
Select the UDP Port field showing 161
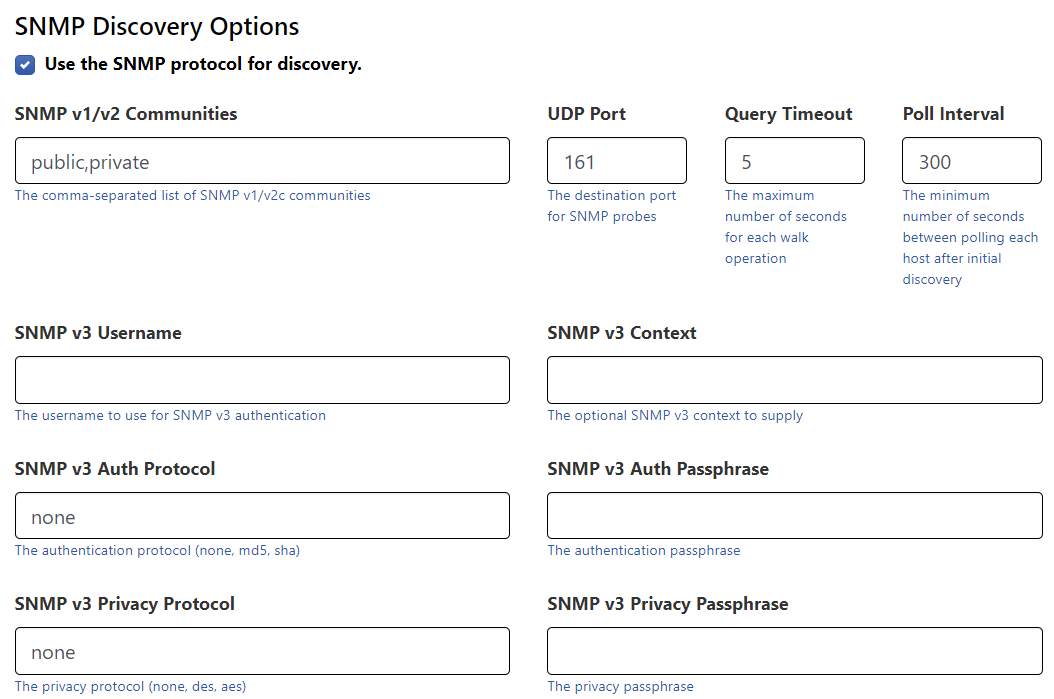[x=616, y=160]
